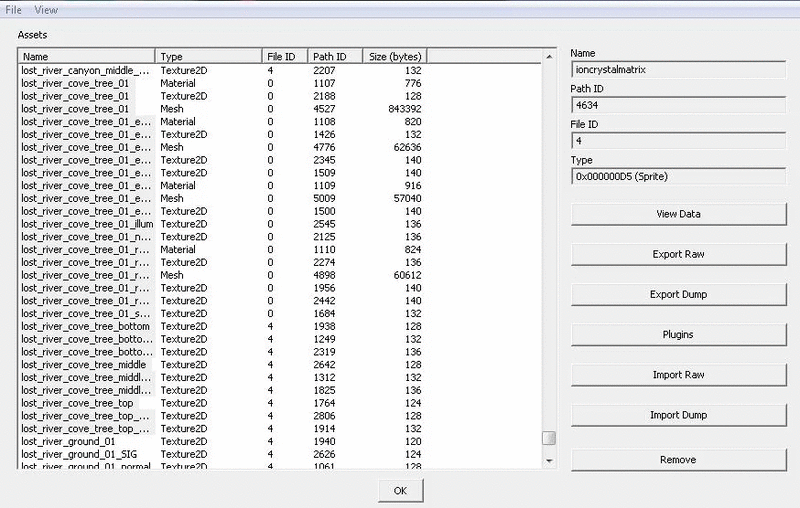Click the scroll up arrow of the asset list
The width and height of the screenshot is (800, 508).
coord(549,57)
